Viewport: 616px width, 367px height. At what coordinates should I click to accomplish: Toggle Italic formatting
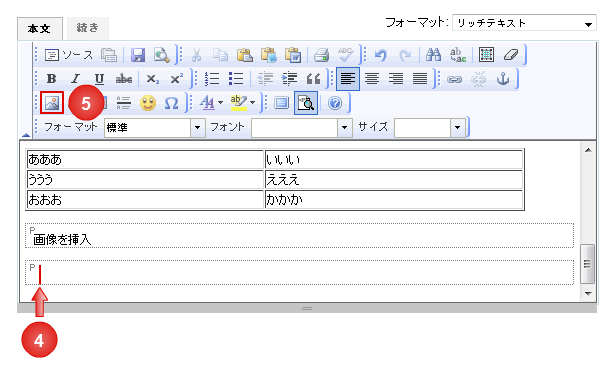75,79
